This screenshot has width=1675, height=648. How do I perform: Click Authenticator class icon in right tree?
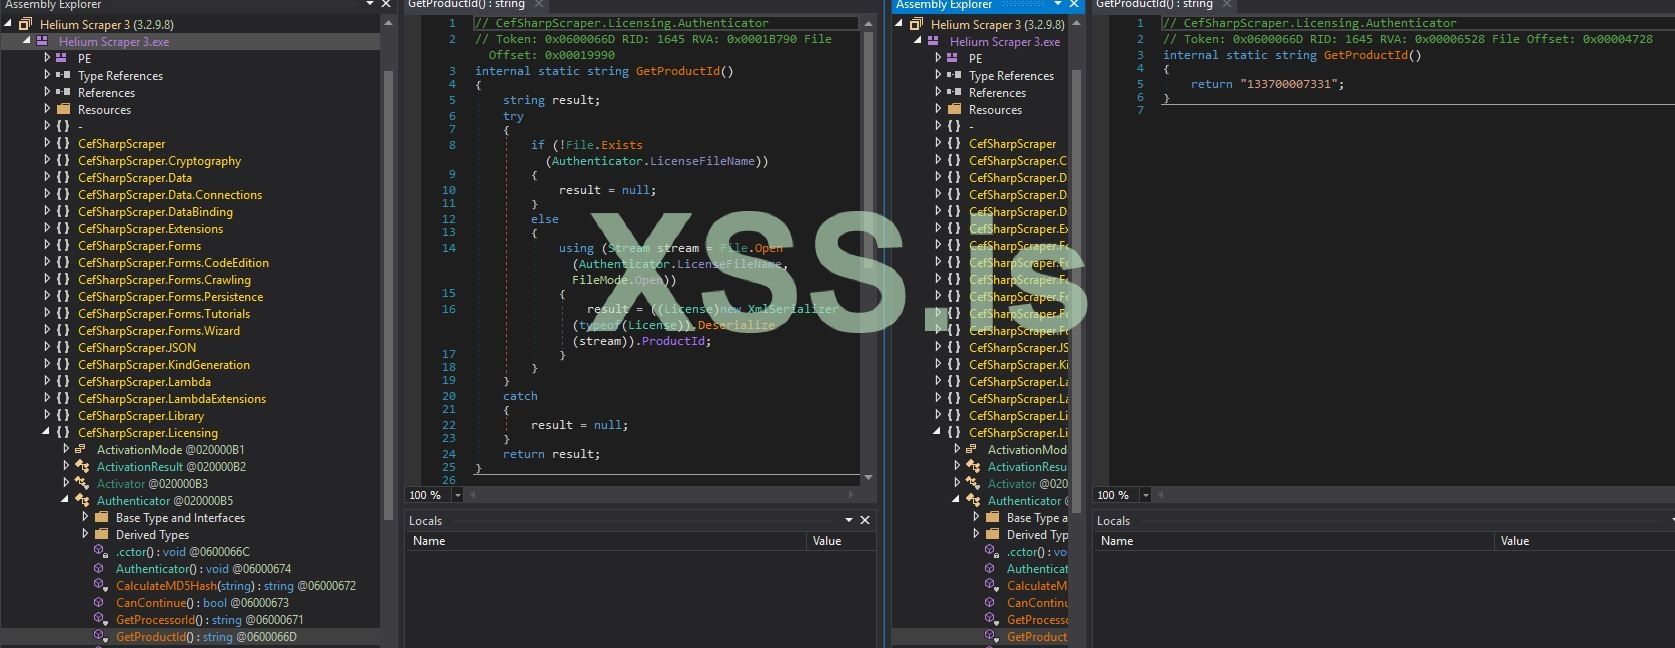[973, 500]
